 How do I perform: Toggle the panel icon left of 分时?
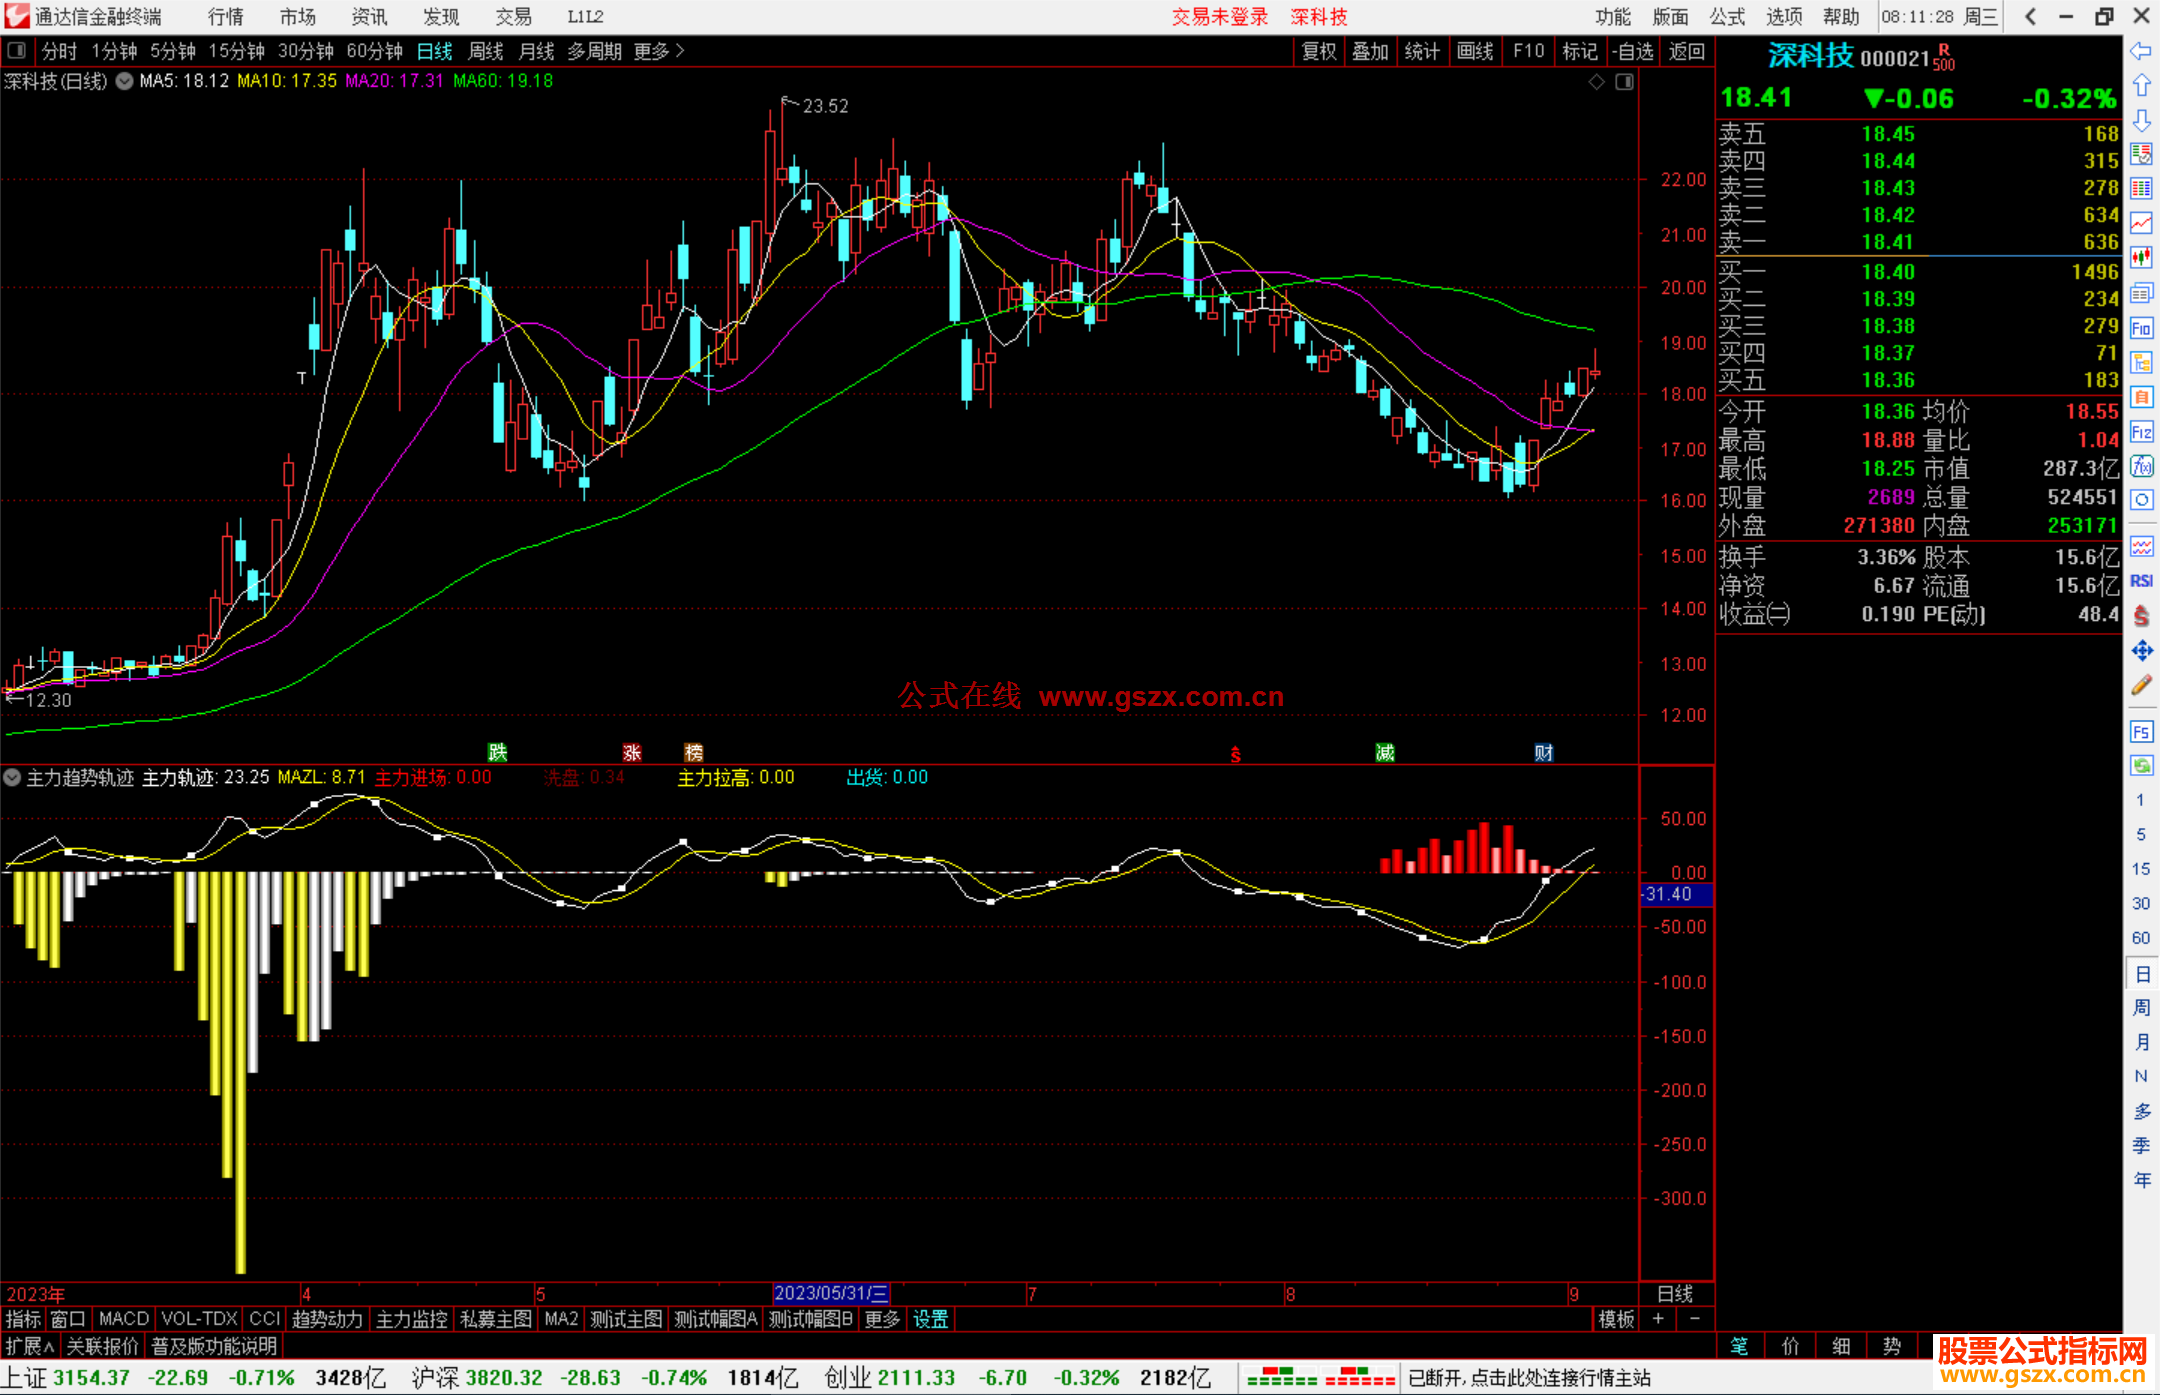(x=17, y=50)
